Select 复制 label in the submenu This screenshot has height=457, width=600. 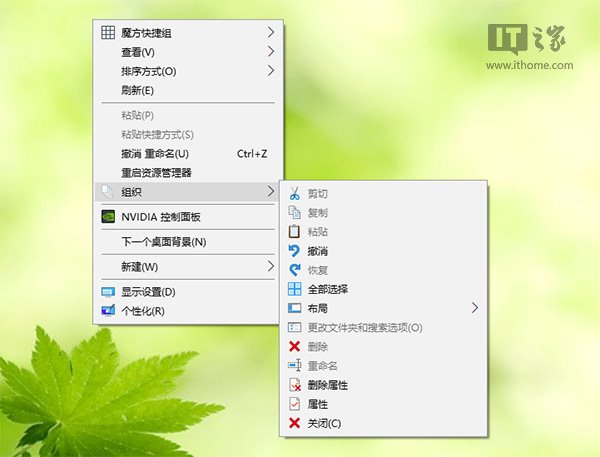[x=318, y=213]
